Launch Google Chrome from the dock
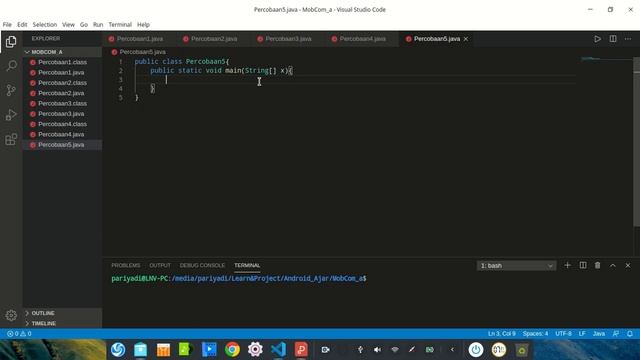The image size is (640, 360). pyautogui.click(x=232, y=350)
